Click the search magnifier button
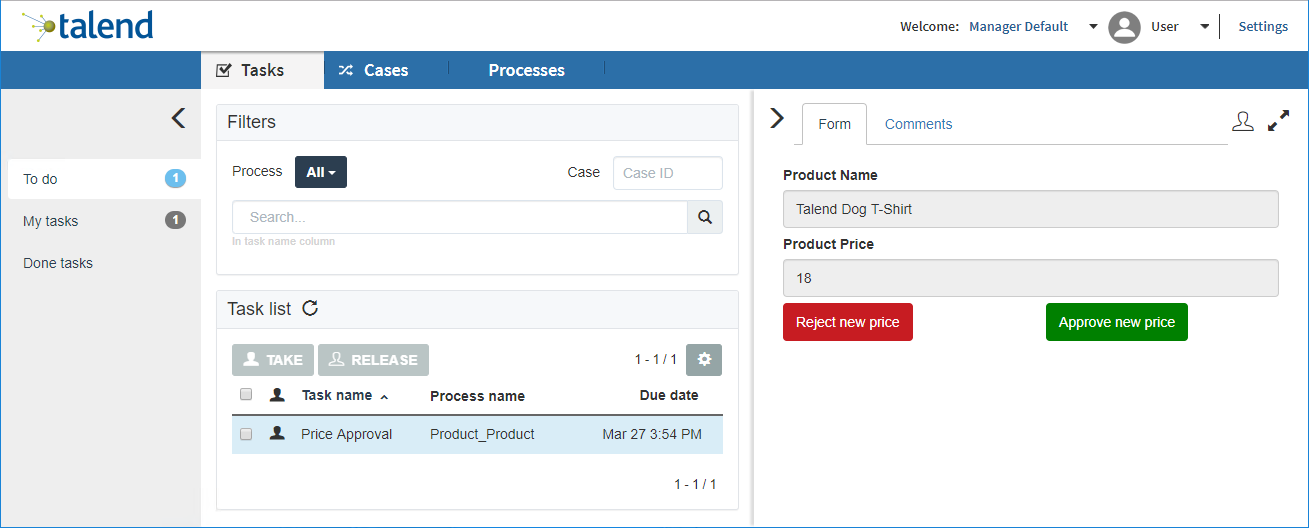The width and height of the screenshot is (1309, 528). click(x=704, y=217)
